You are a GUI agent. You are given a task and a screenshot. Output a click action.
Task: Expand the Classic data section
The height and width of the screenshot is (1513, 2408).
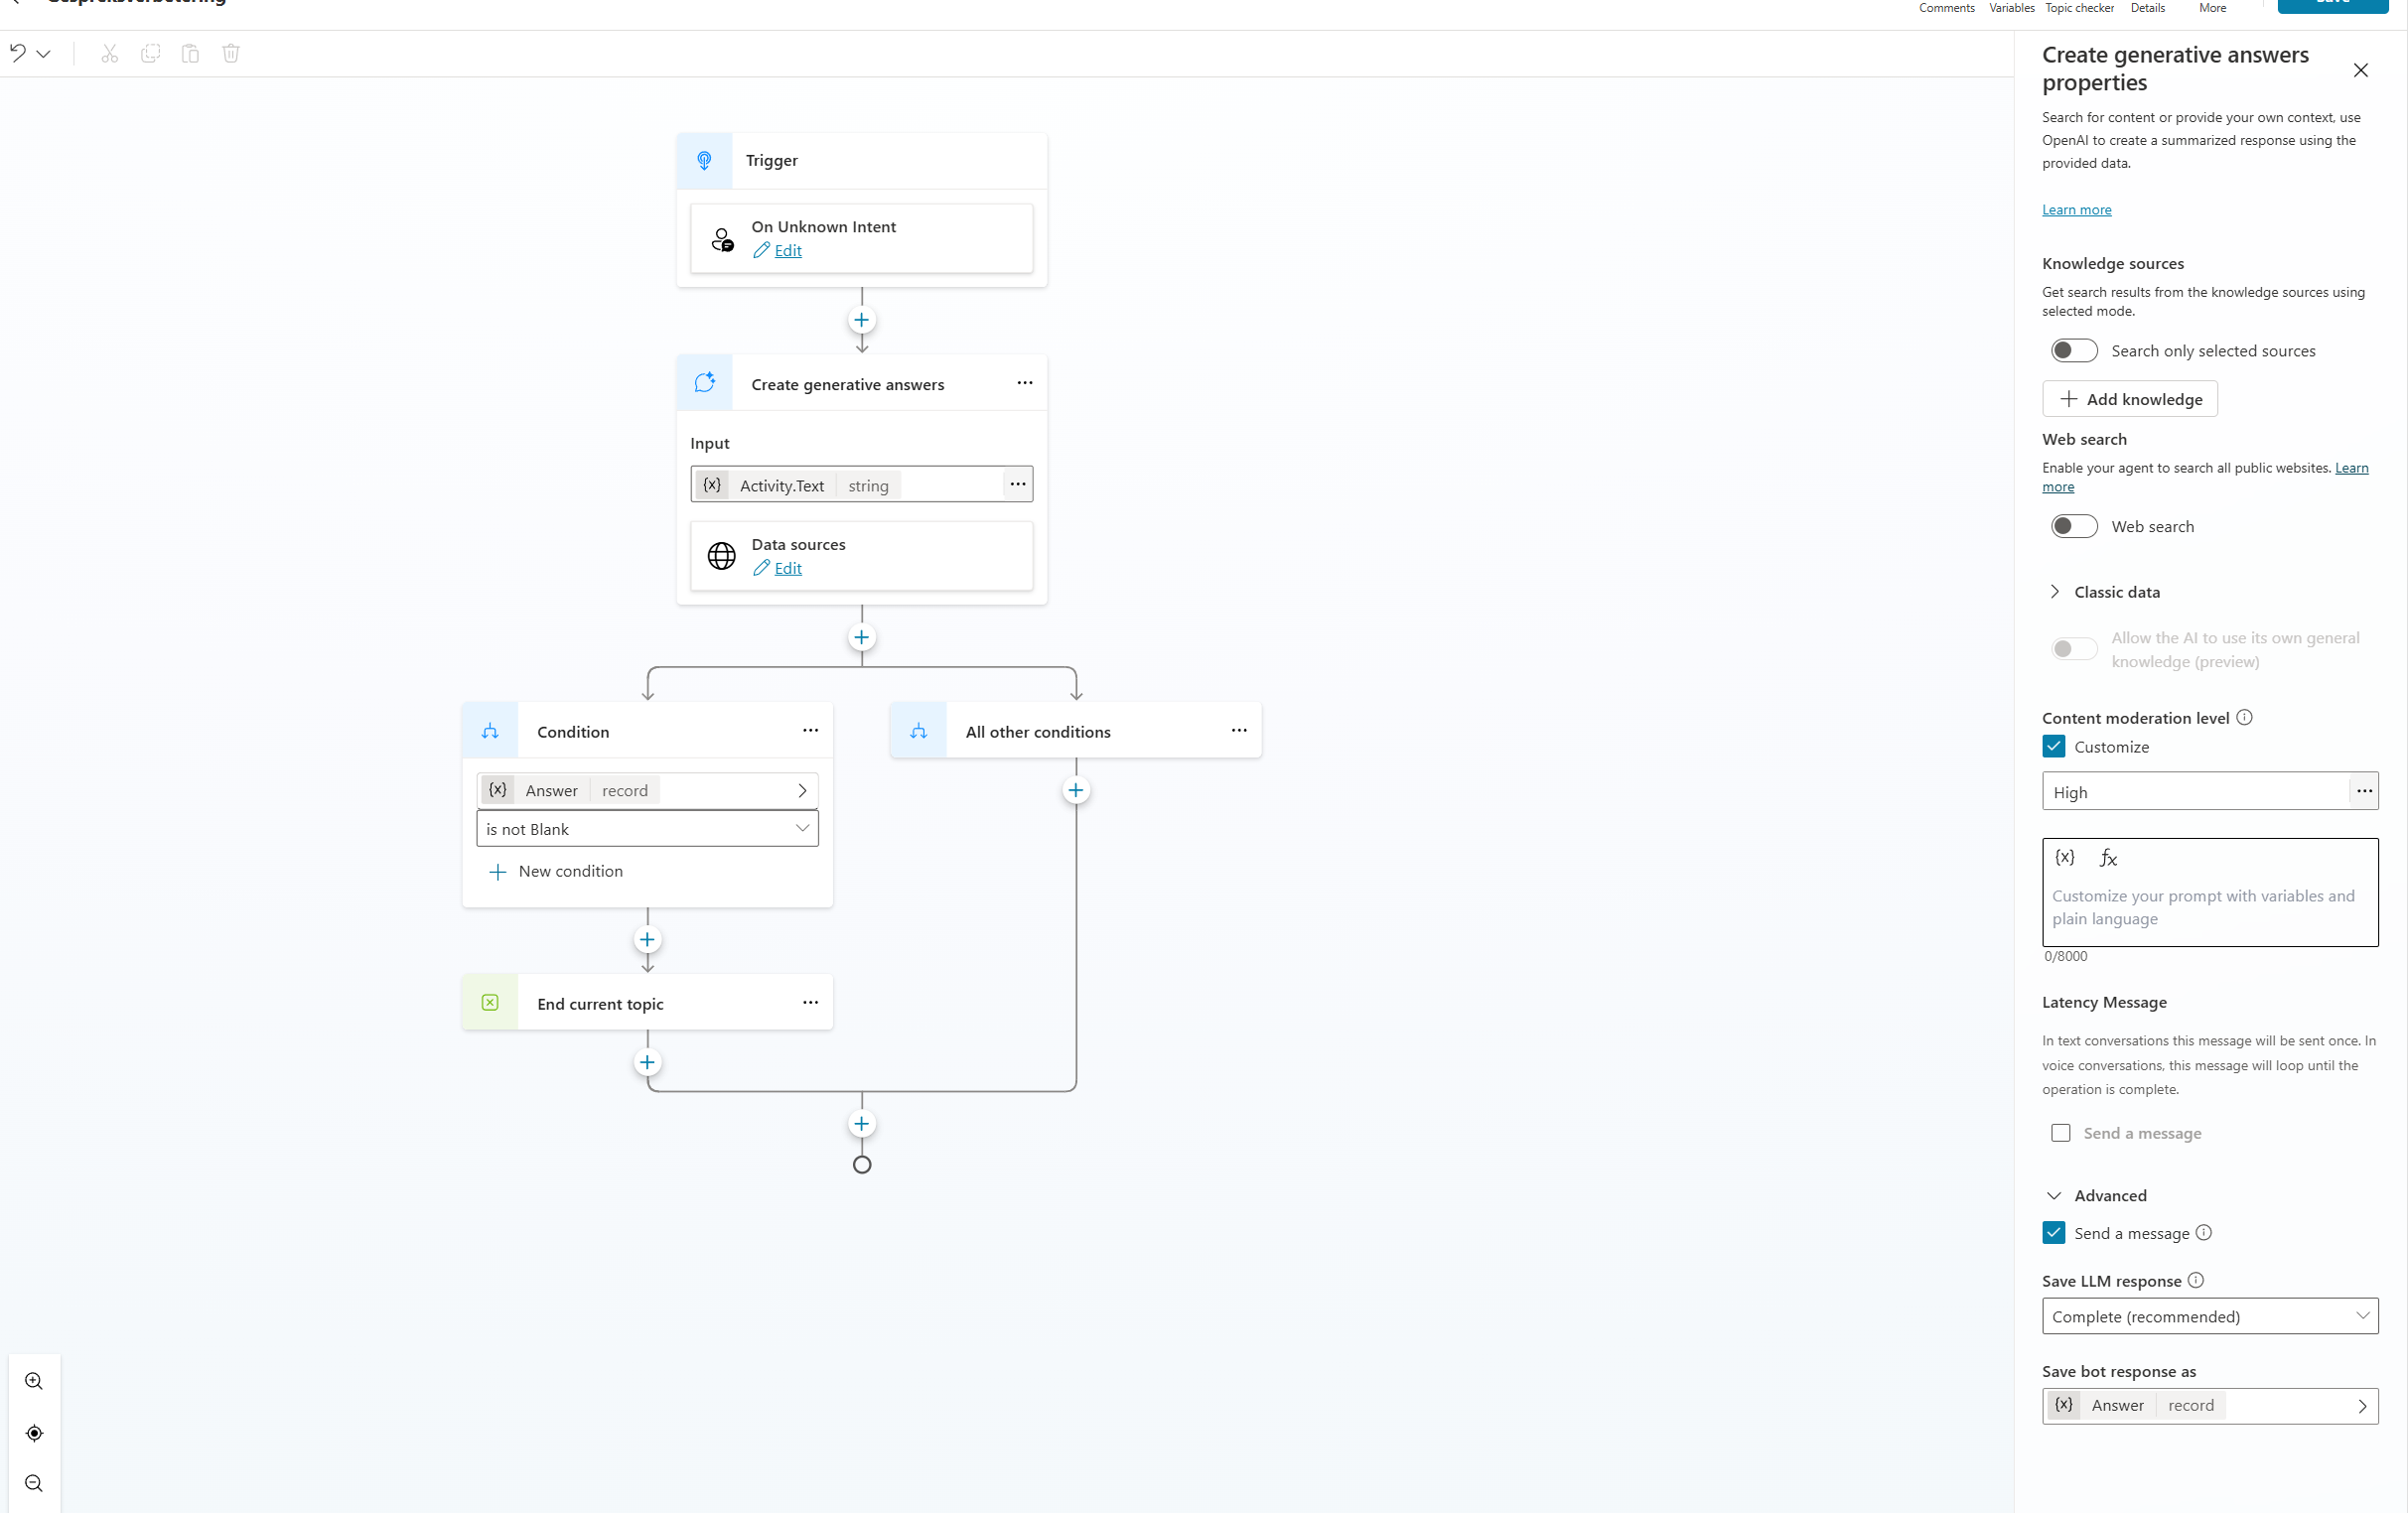tap(2056, 592)
